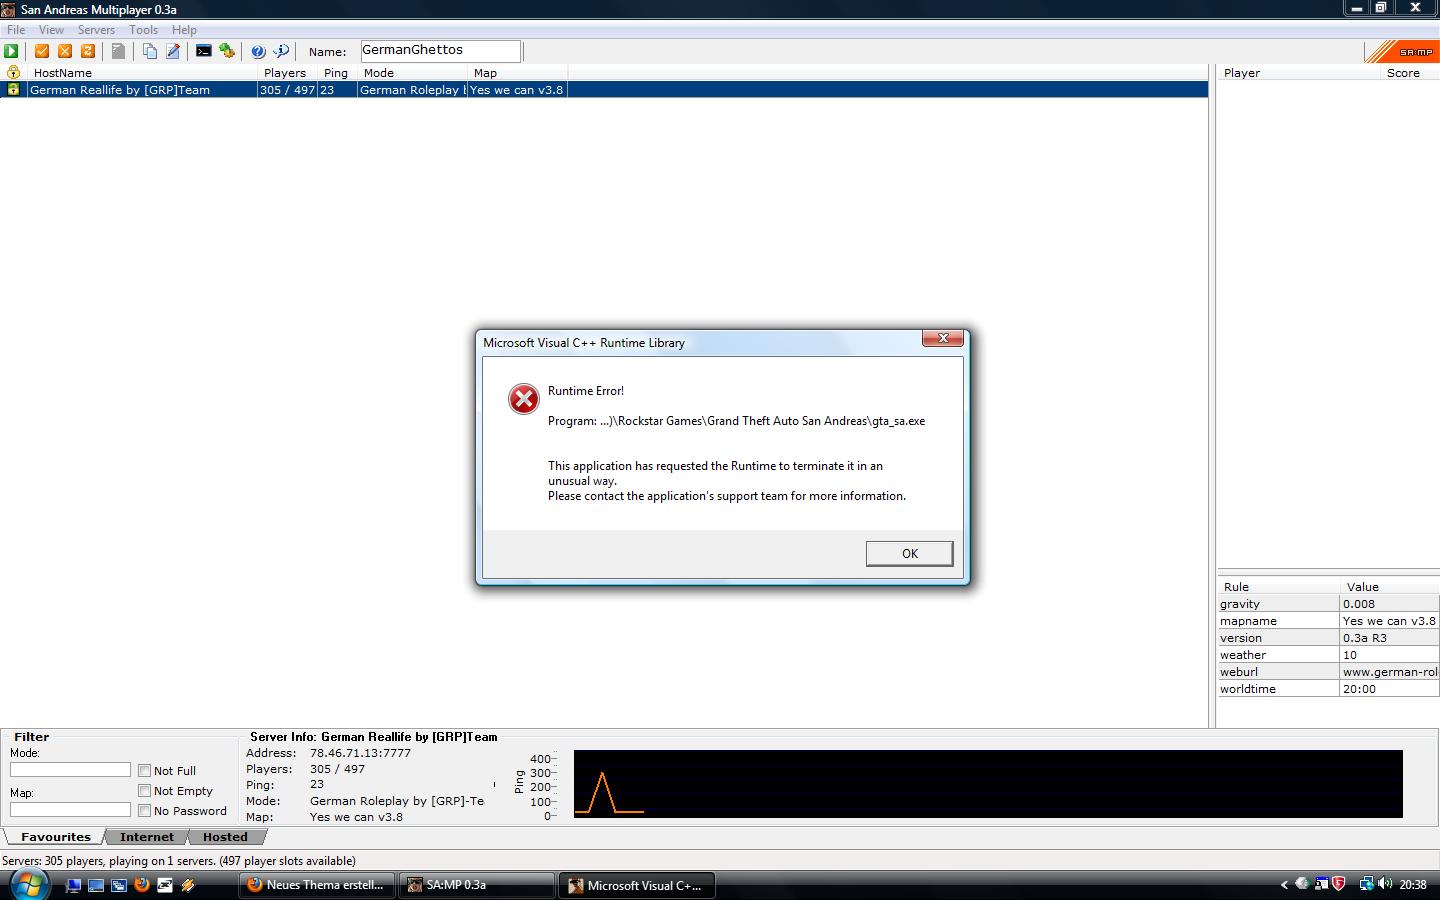Click the Value column header in rules

click(x=1390, y=586)
